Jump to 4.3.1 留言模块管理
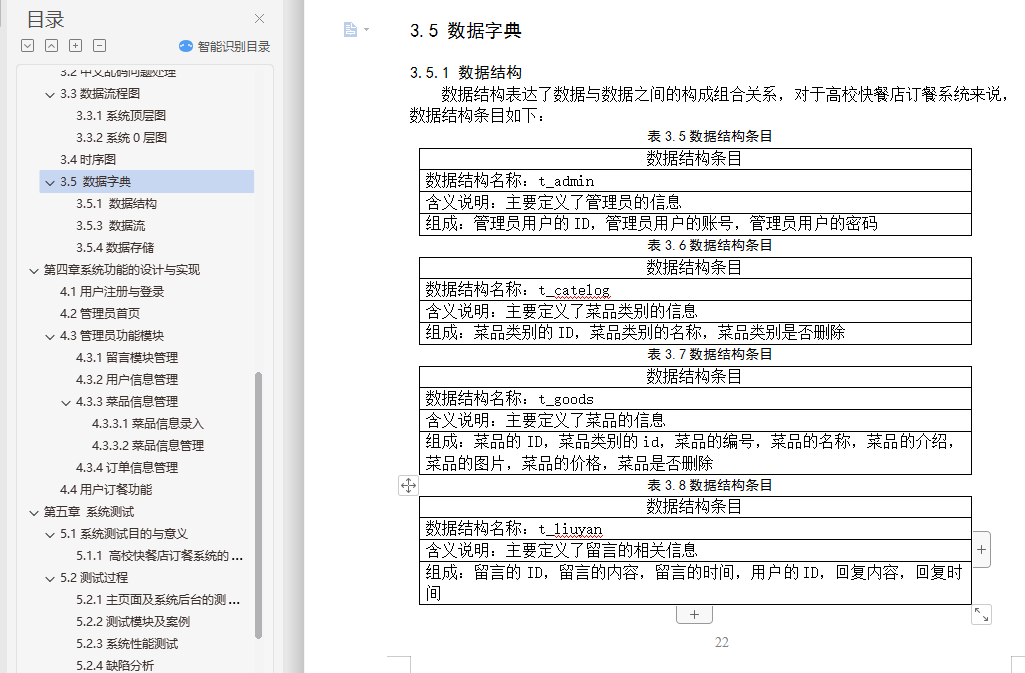Screen dimensions: 1025x673 [x=127, y=357]
